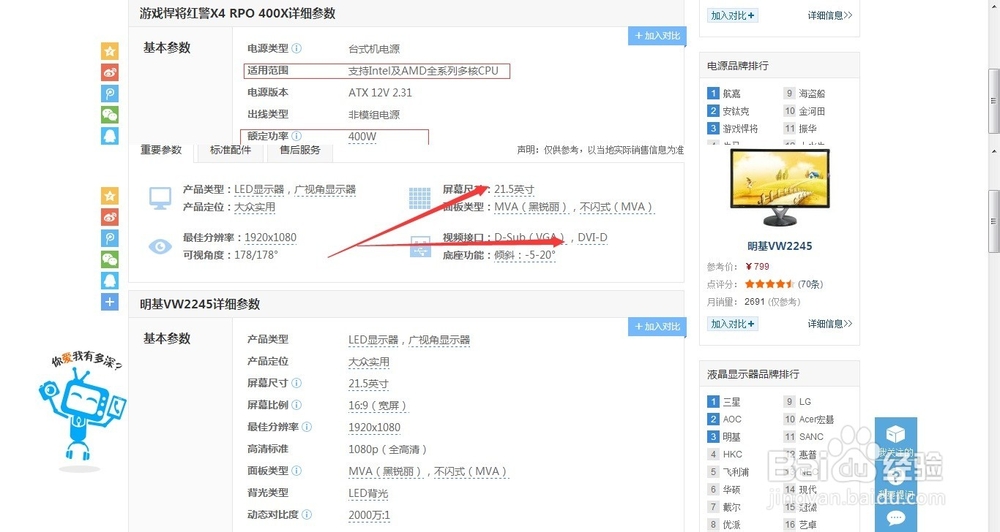Screen dimensions: 1000x532
Task: Click the info icon beside 面板类型 in 基本参数
Action: [297, 471]
